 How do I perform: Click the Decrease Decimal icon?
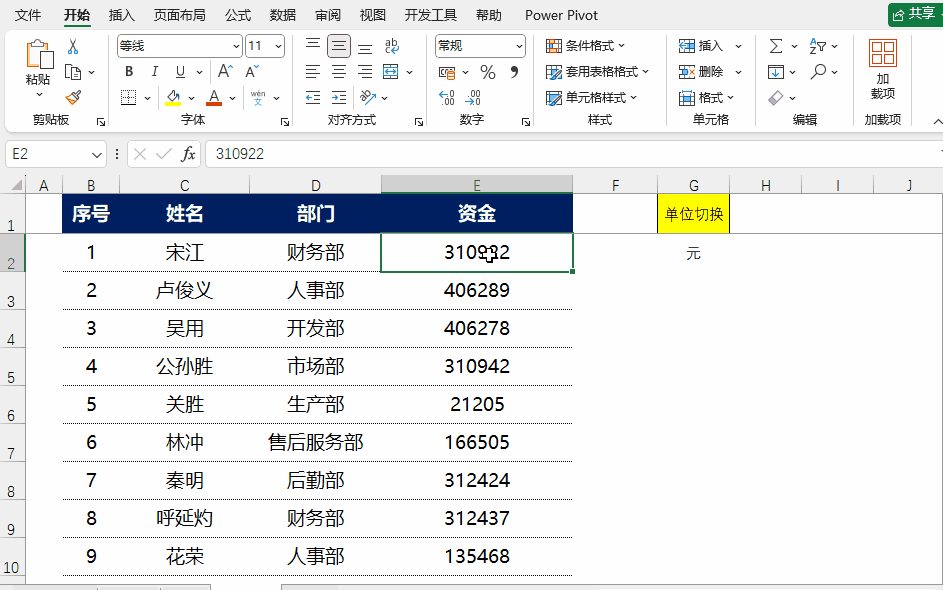click(473, 97)
